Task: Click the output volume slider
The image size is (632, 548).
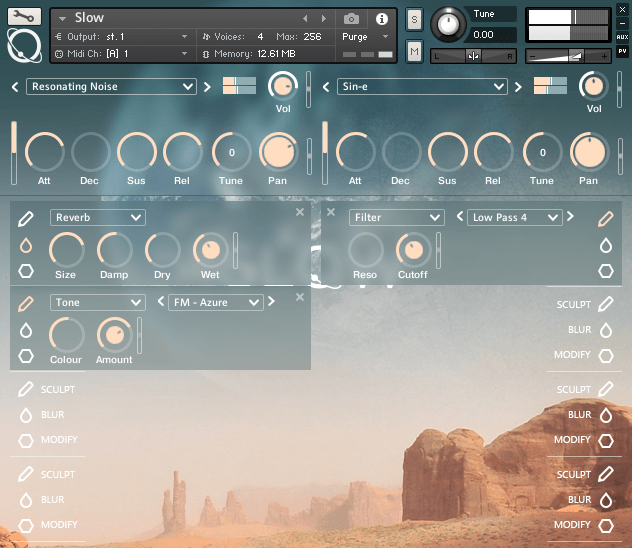Action: [568, 56]
